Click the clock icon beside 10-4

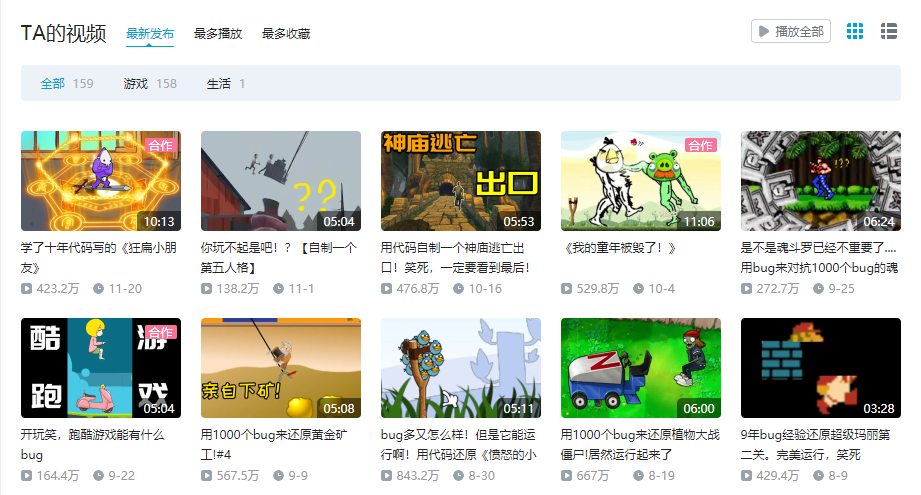pyautogui.click(x=638, y=288)
